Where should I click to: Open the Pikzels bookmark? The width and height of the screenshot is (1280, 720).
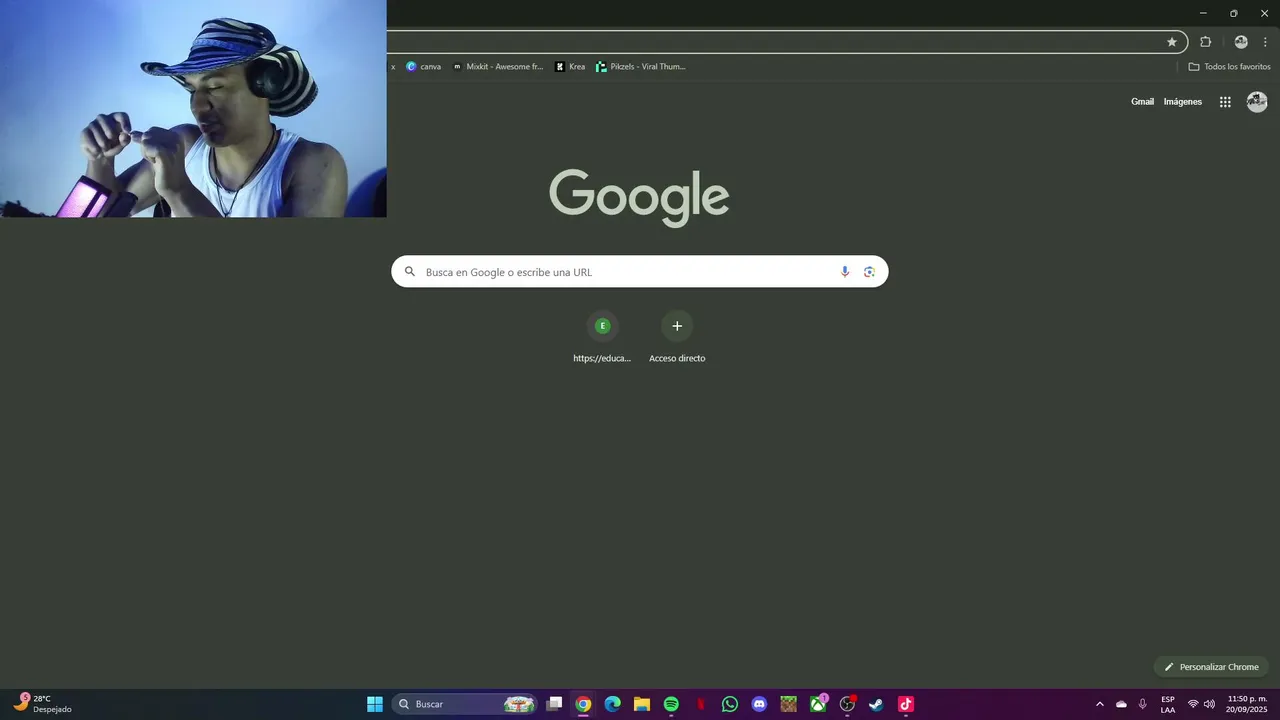[x=641, y=67]
